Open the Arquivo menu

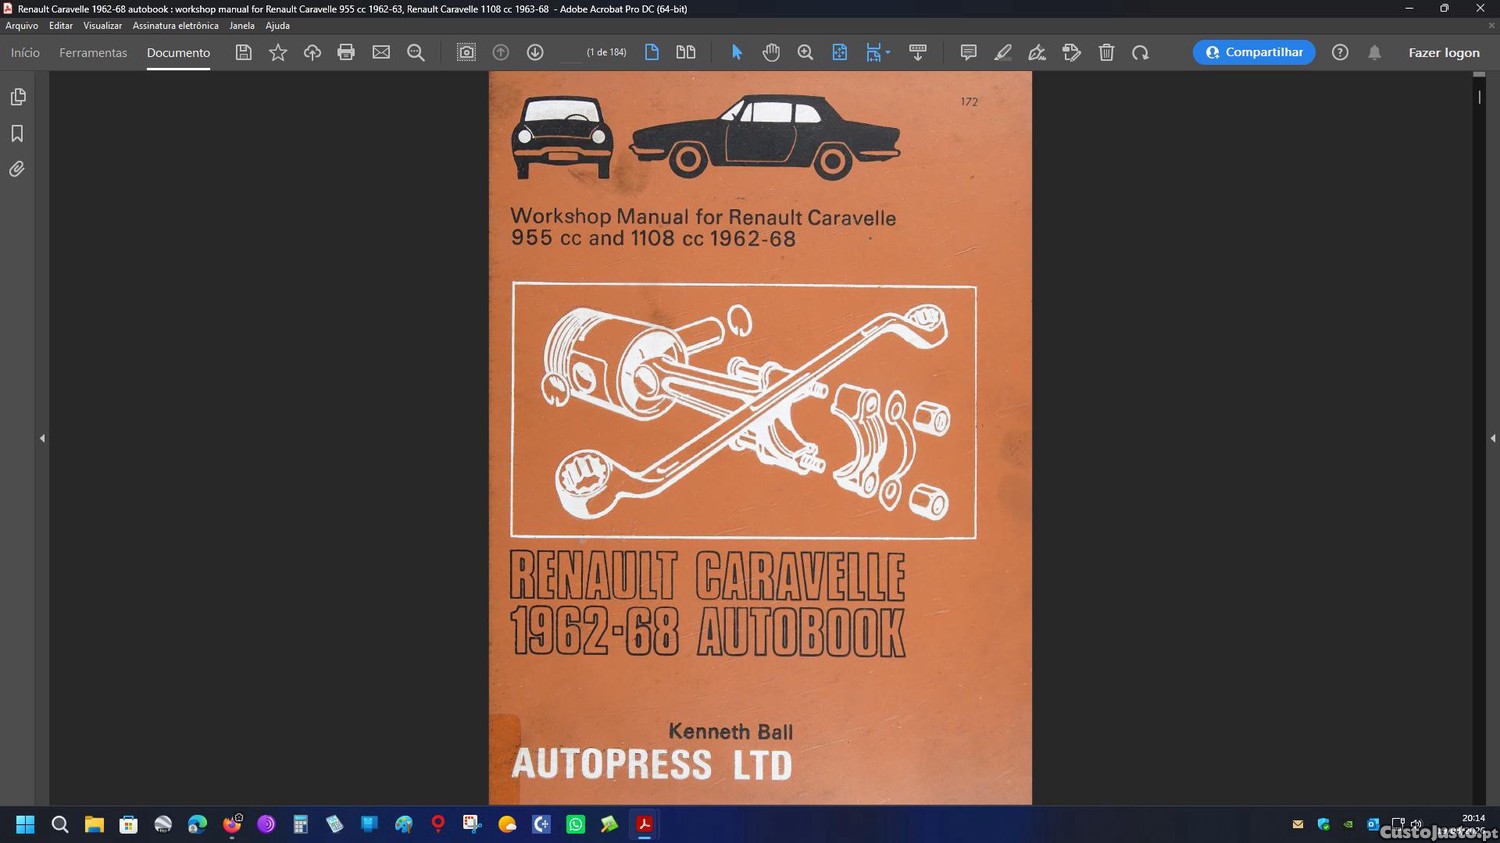click(22, 26)
